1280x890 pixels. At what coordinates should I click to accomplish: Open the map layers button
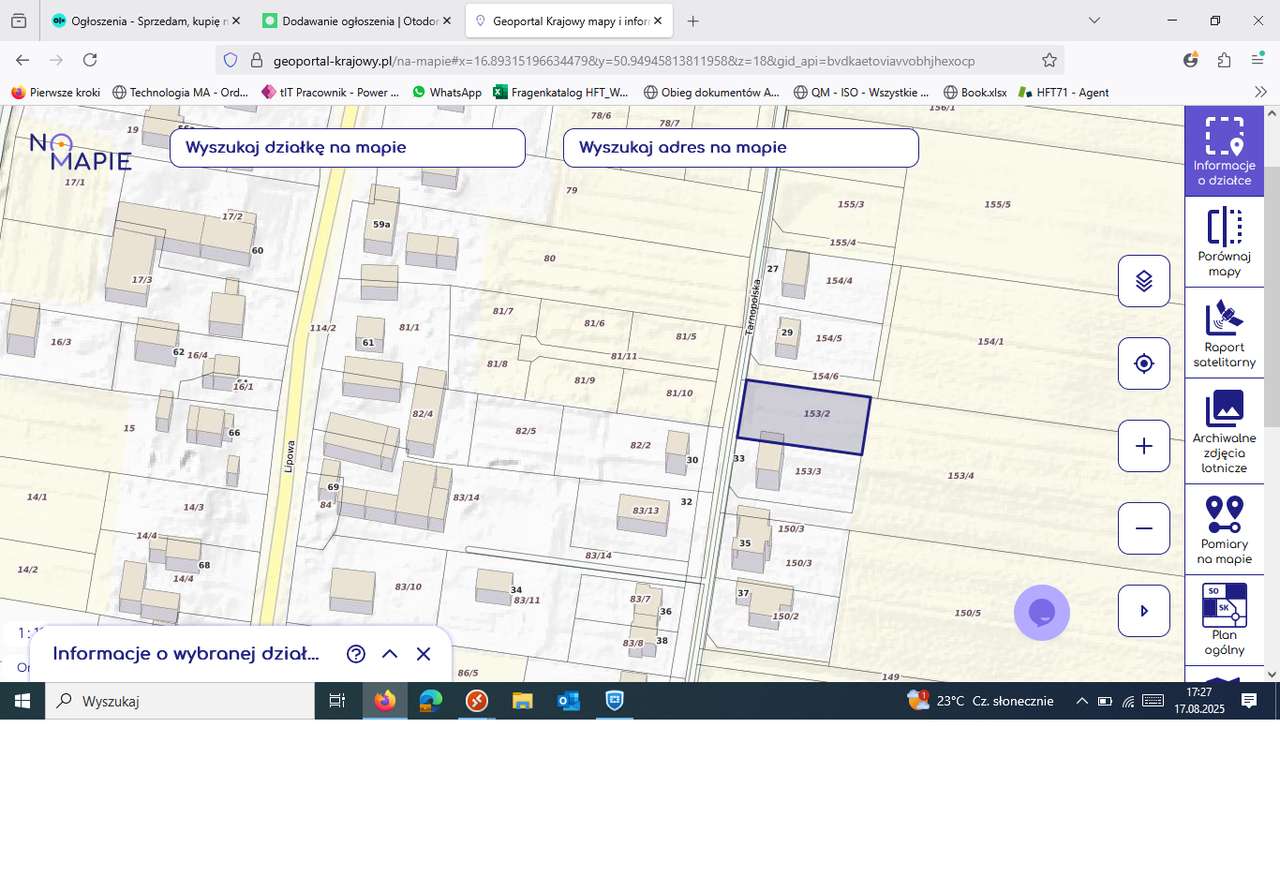[1144, 281]
